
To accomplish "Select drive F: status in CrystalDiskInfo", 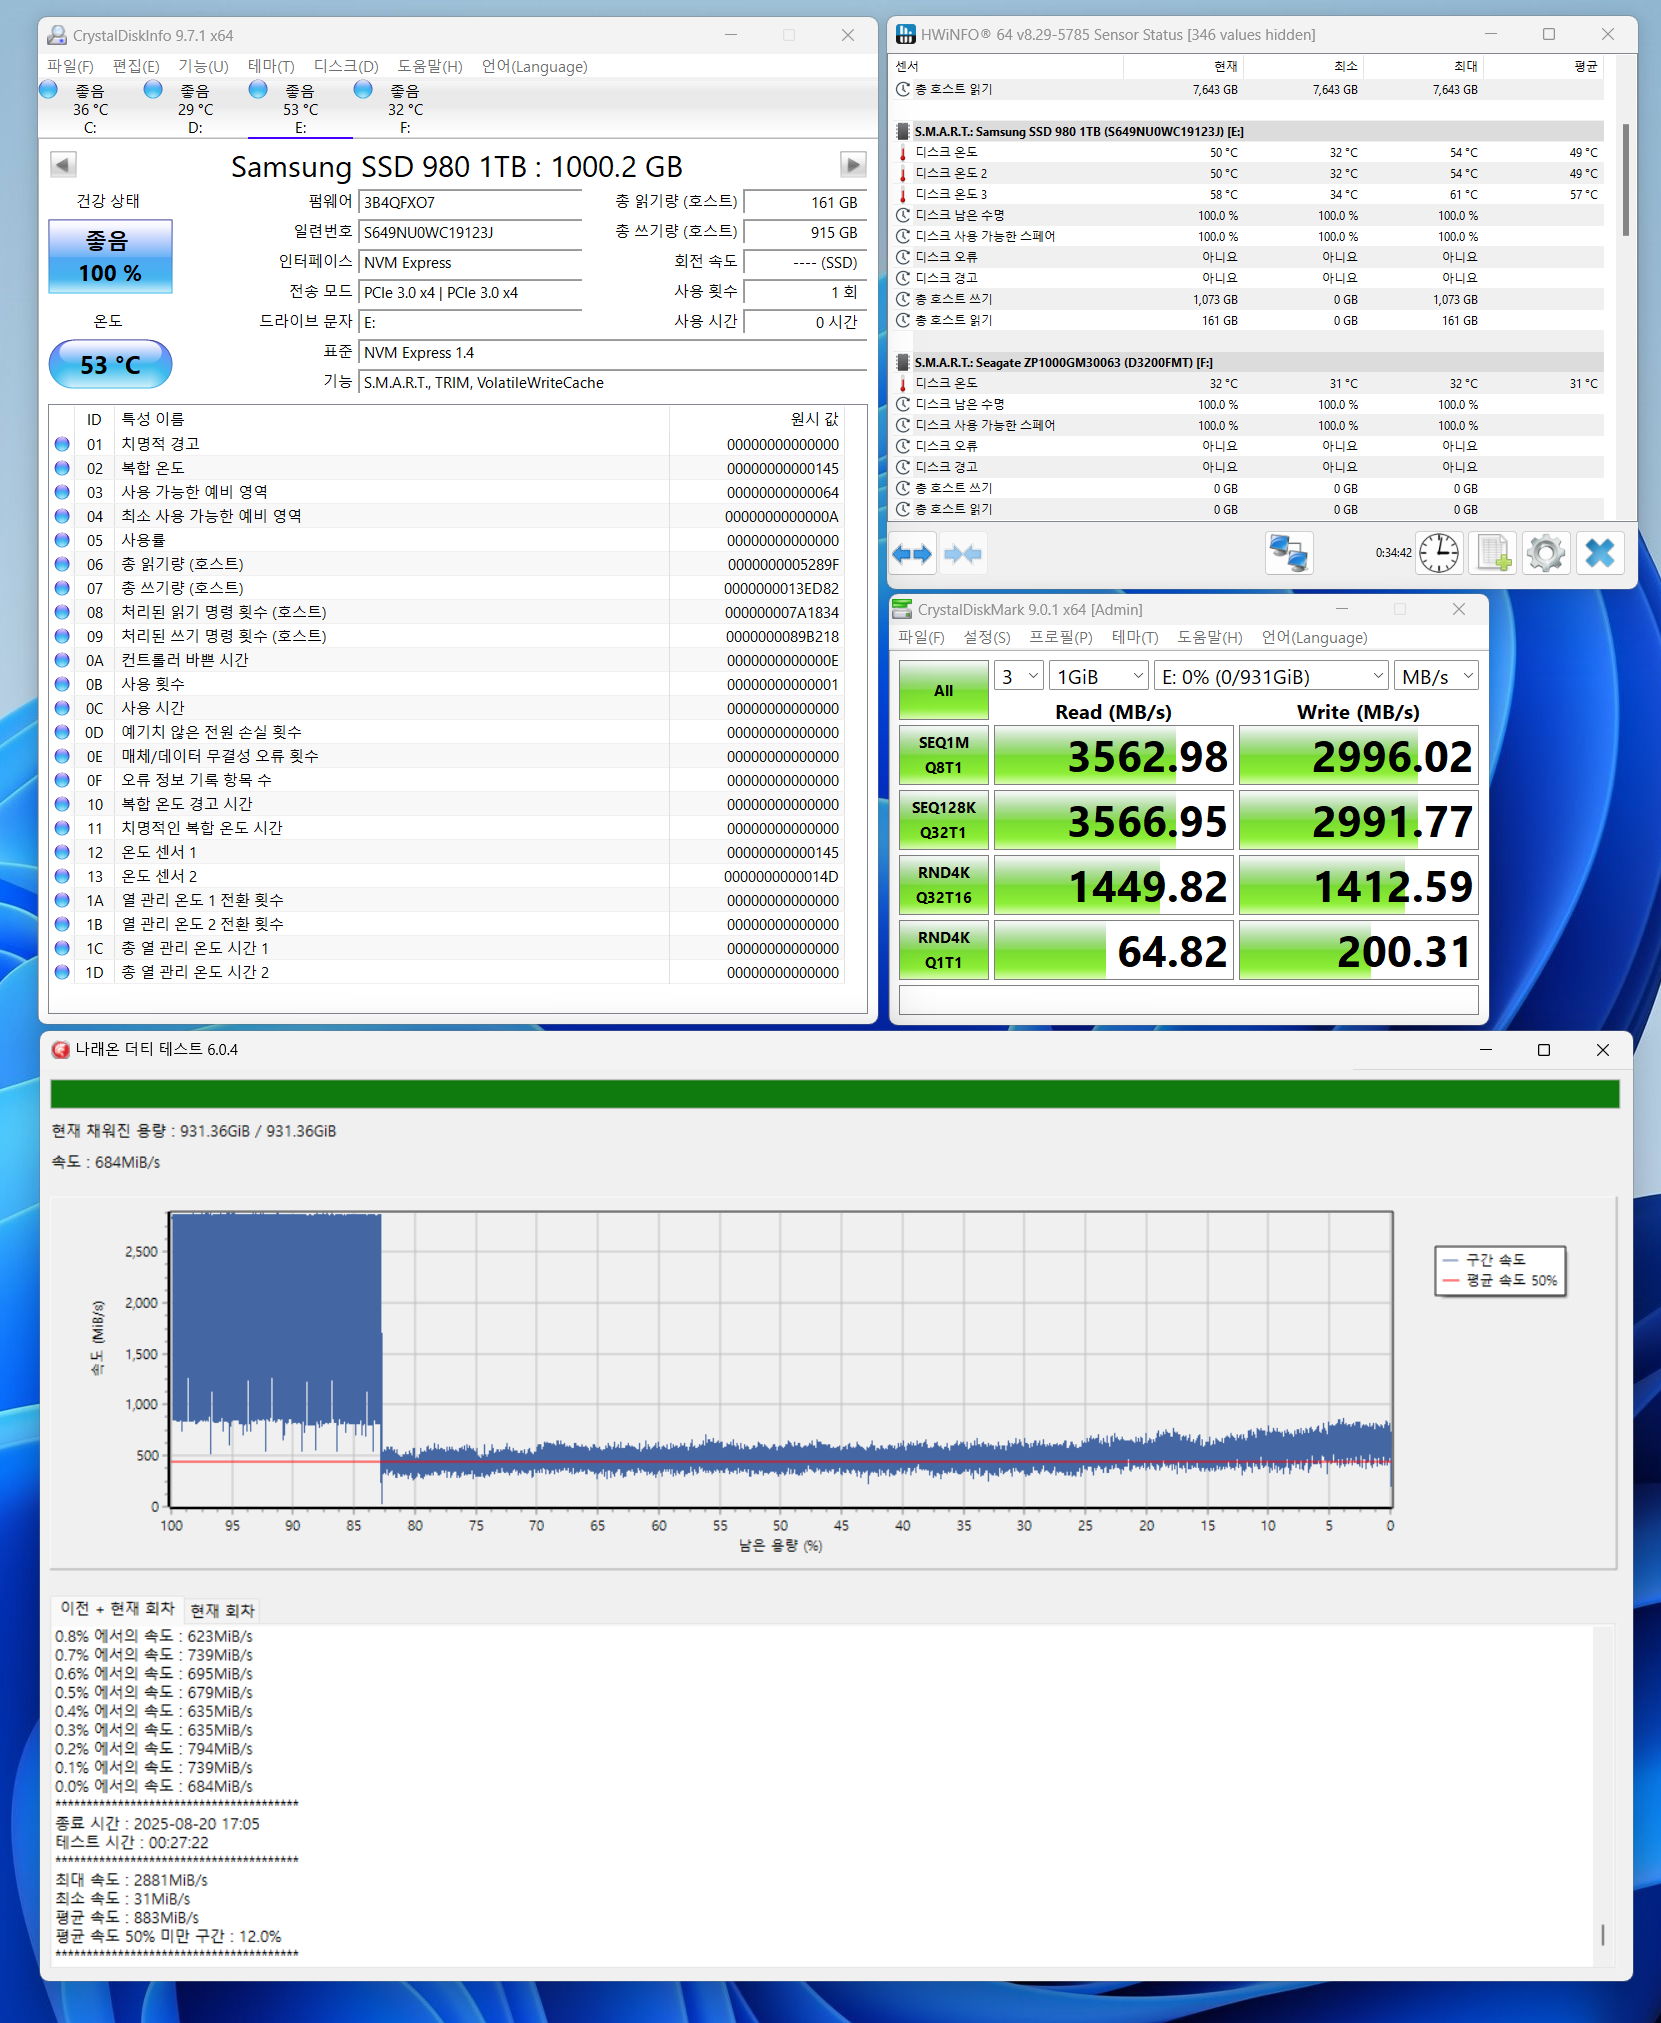I will pyautogui.click(x=404, y=108).
